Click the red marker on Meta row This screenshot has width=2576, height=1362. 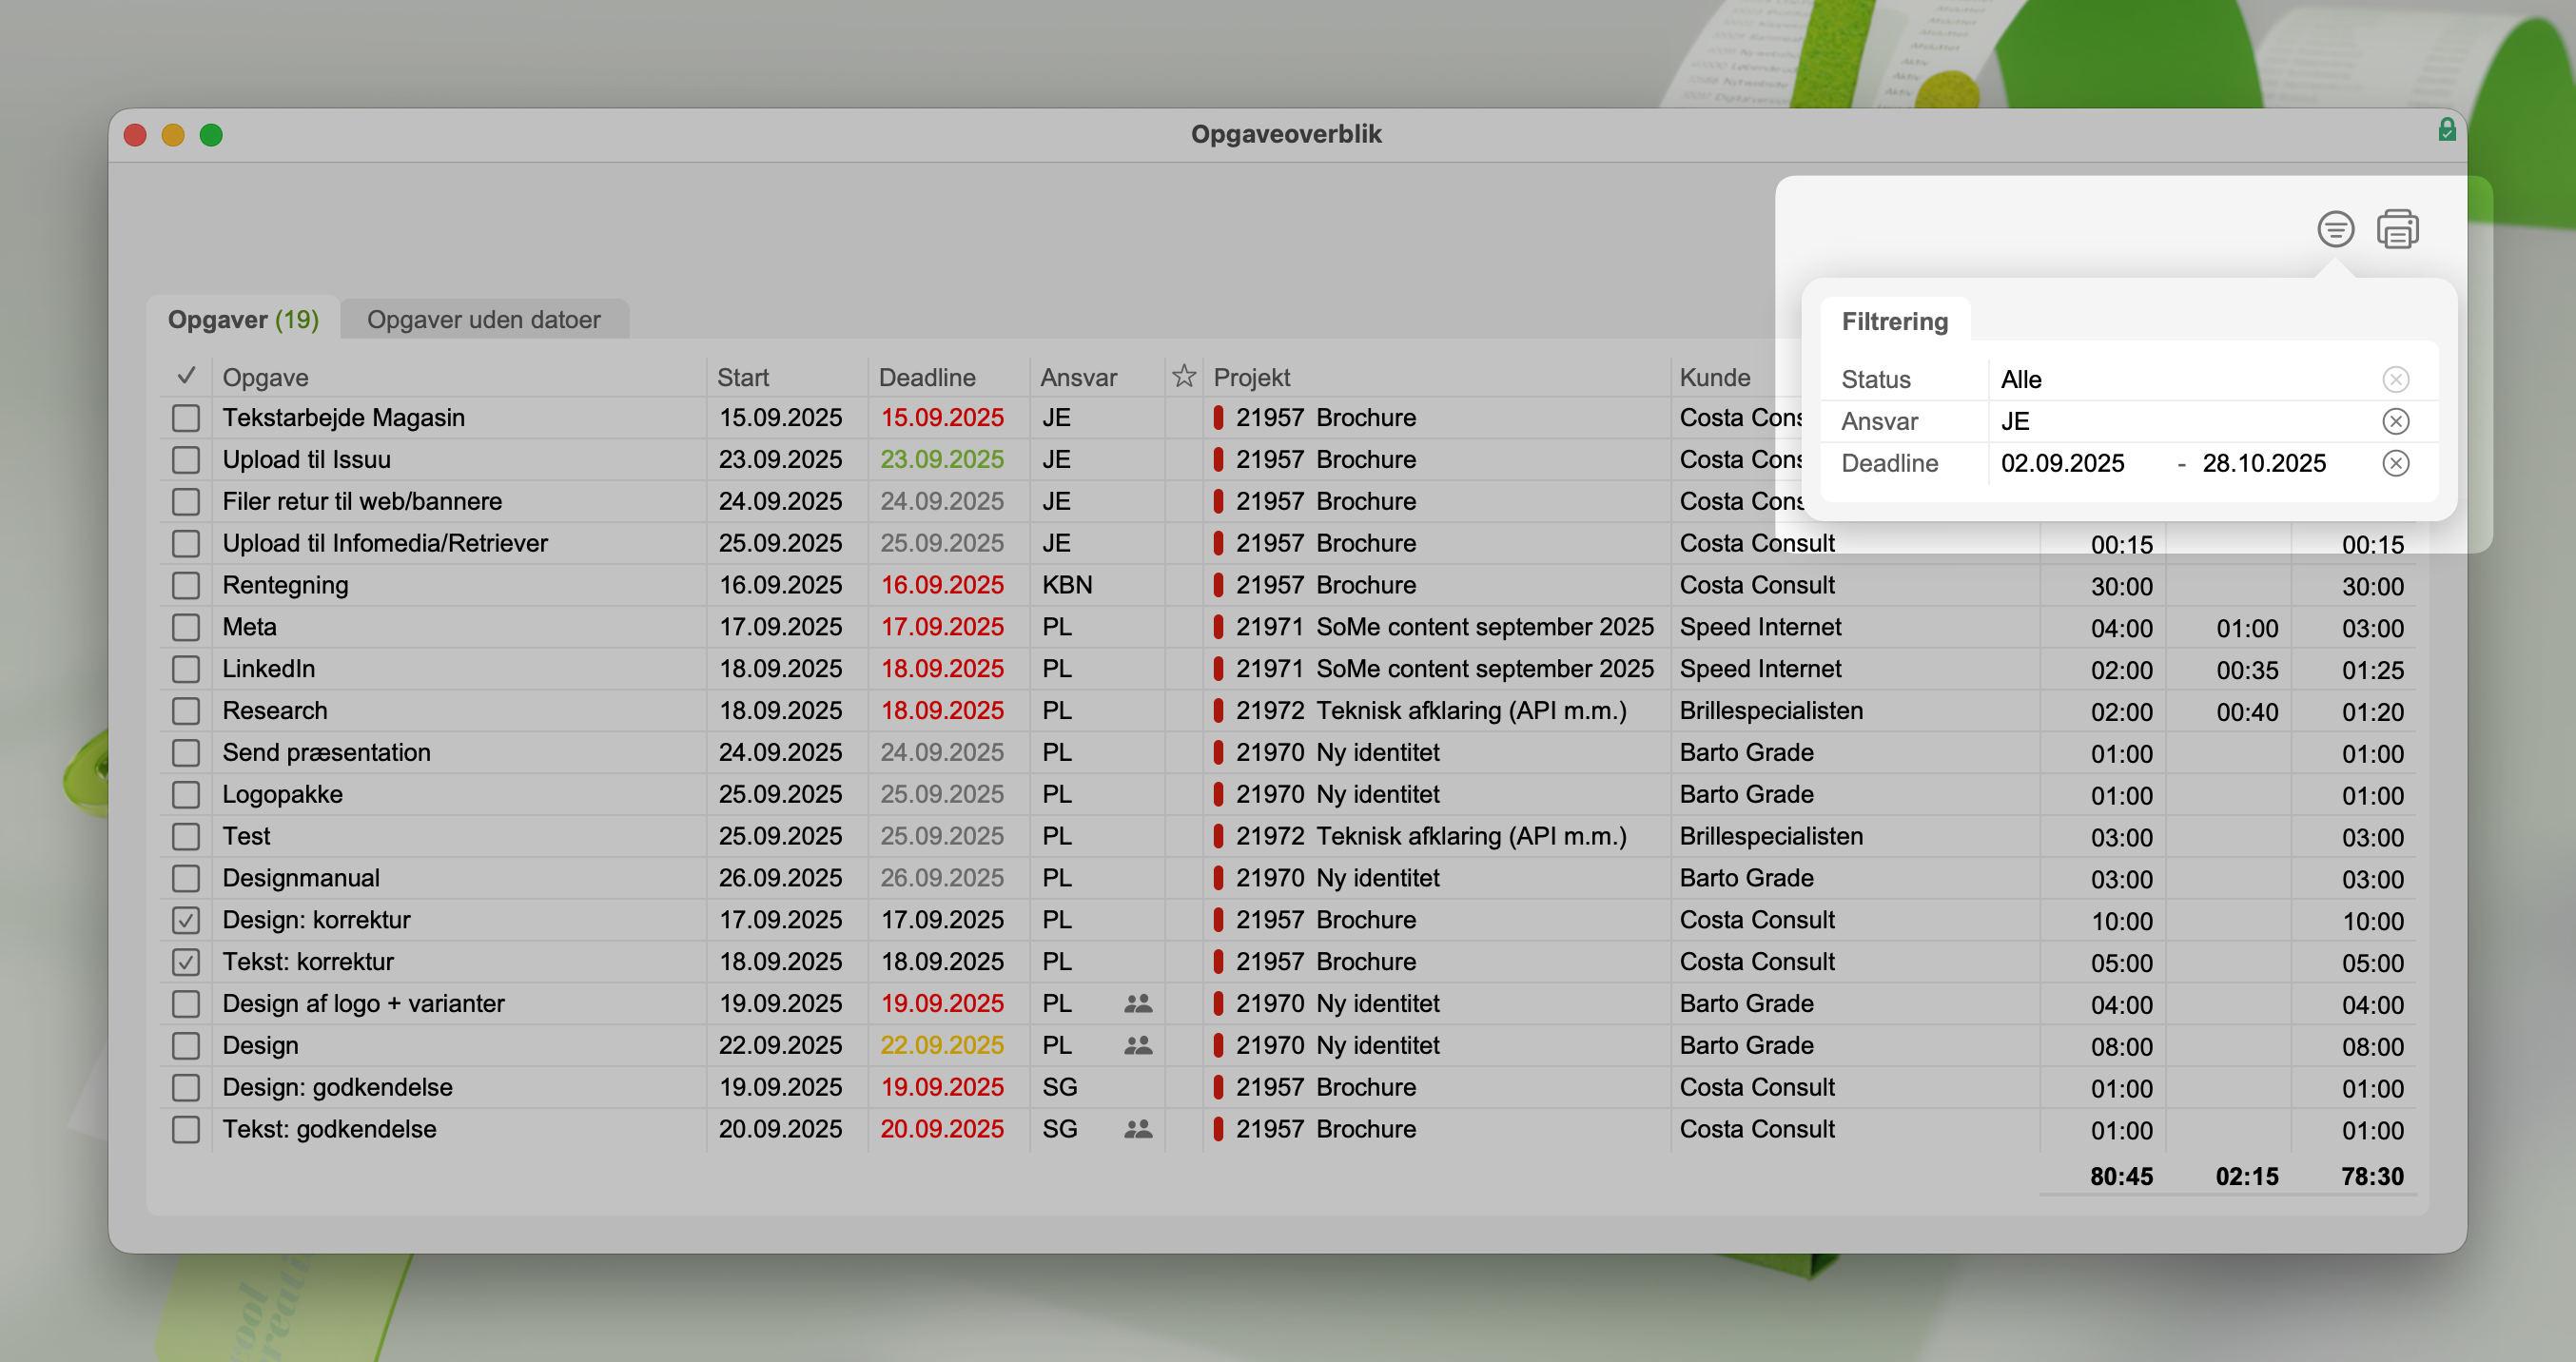tap(1218, 627)
